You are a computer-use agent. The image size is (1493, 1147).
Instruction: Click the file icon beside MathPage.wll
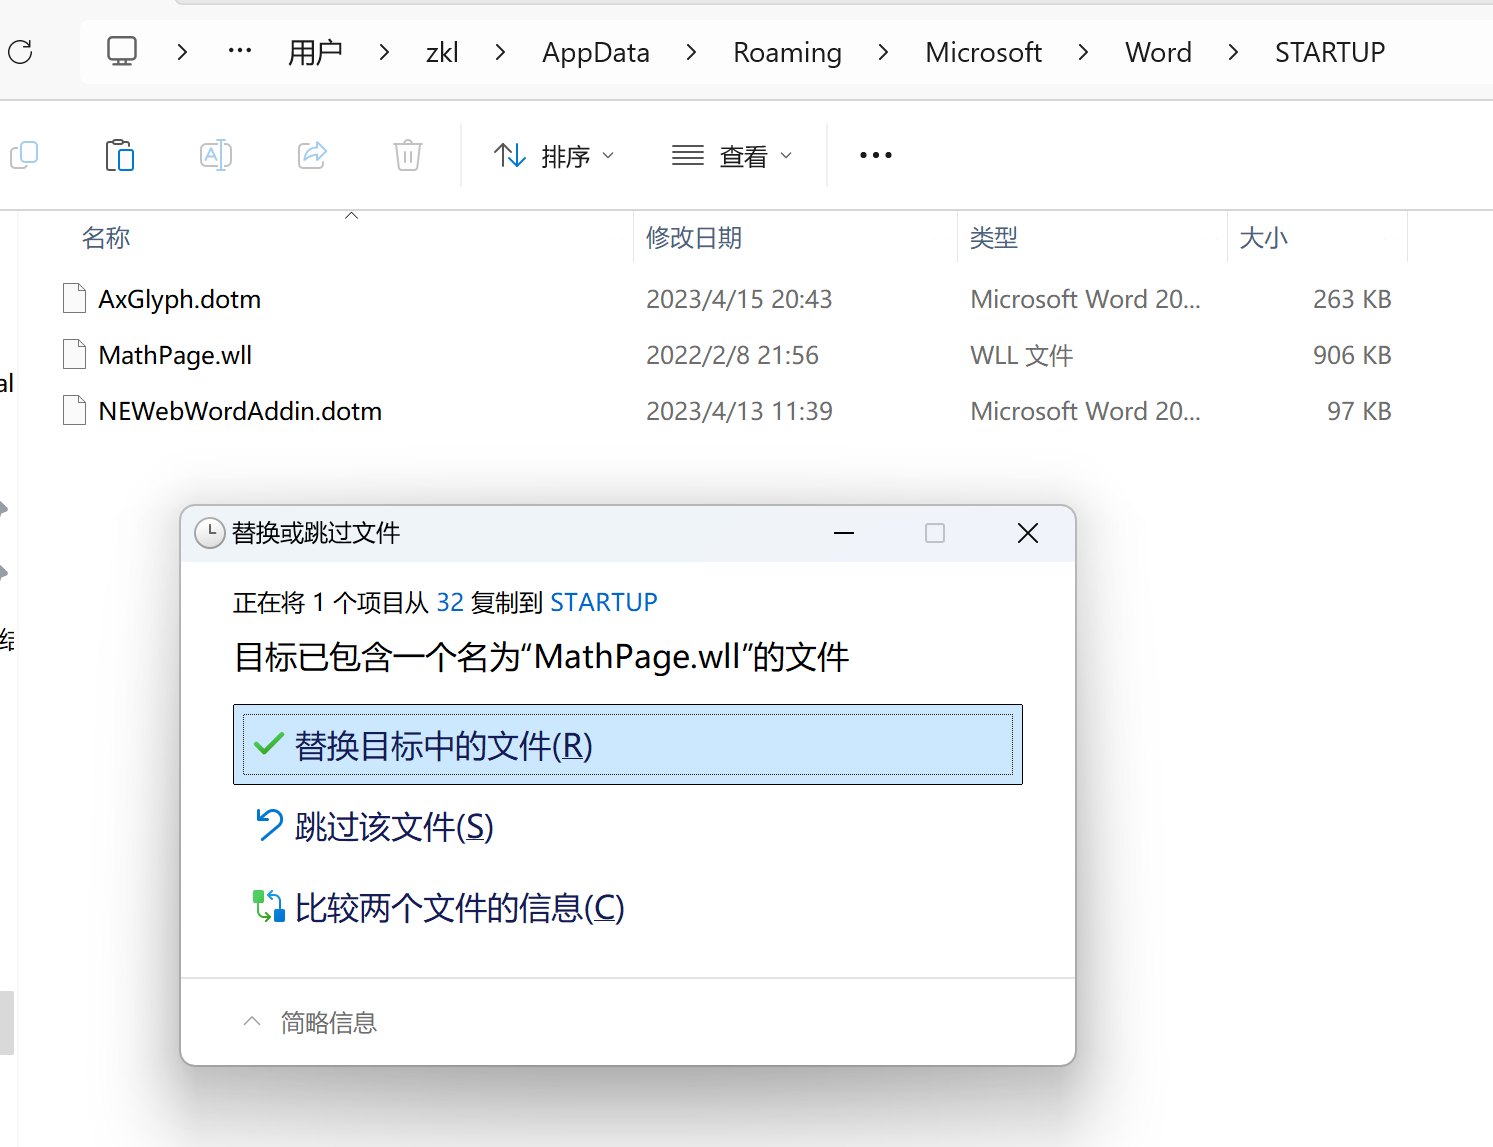point(74,354)
